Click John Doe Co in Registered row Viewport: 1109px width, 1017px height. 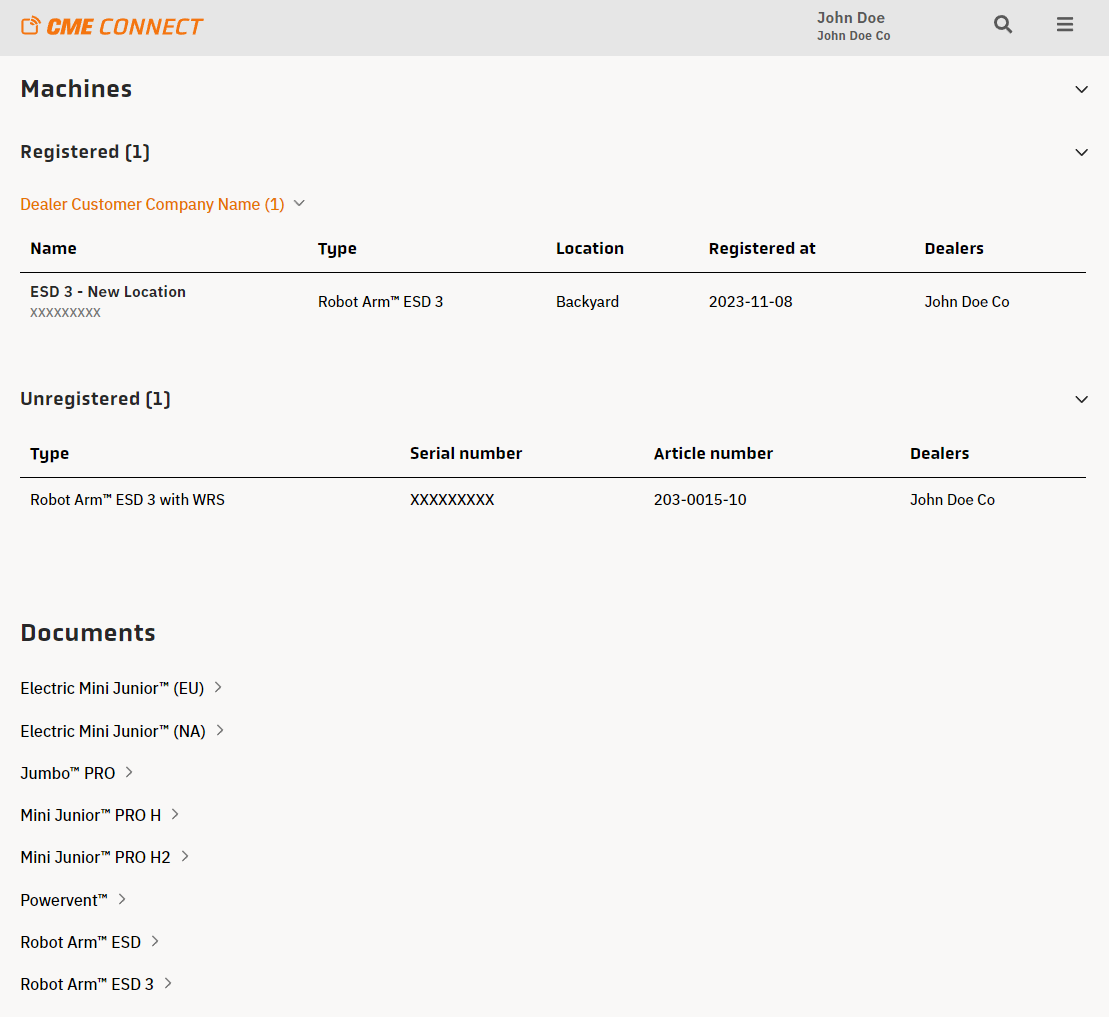point(967,302)
